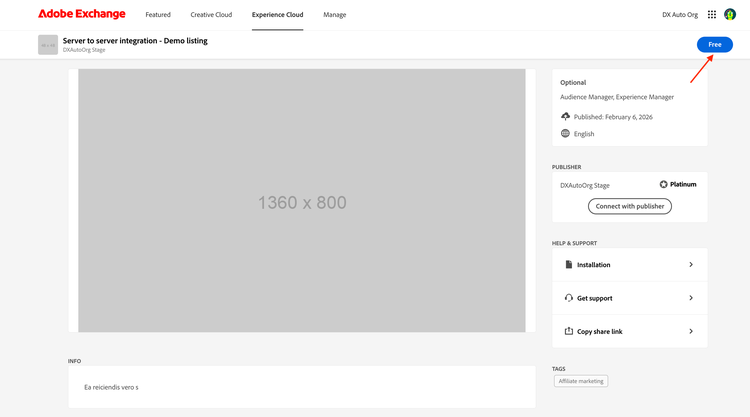Expand the Installation chevron

tap(691, 264)
